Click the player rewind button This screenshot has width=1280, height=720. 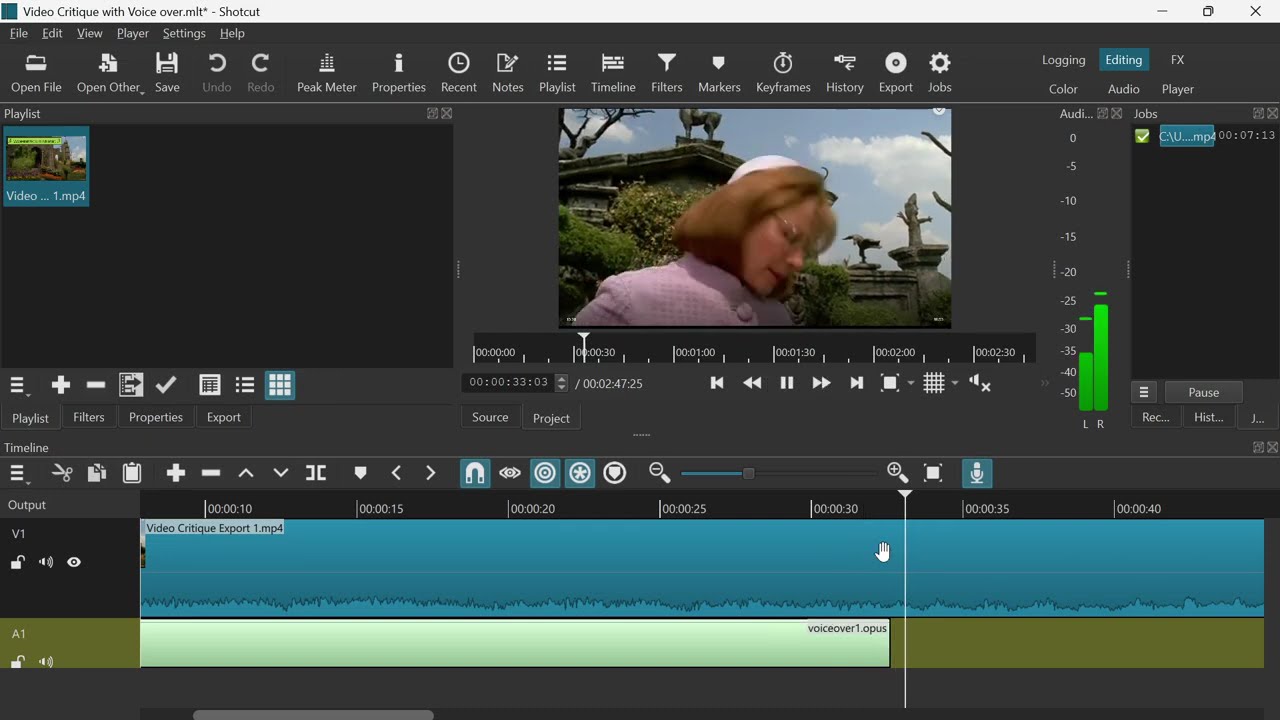tap(752, 383)
